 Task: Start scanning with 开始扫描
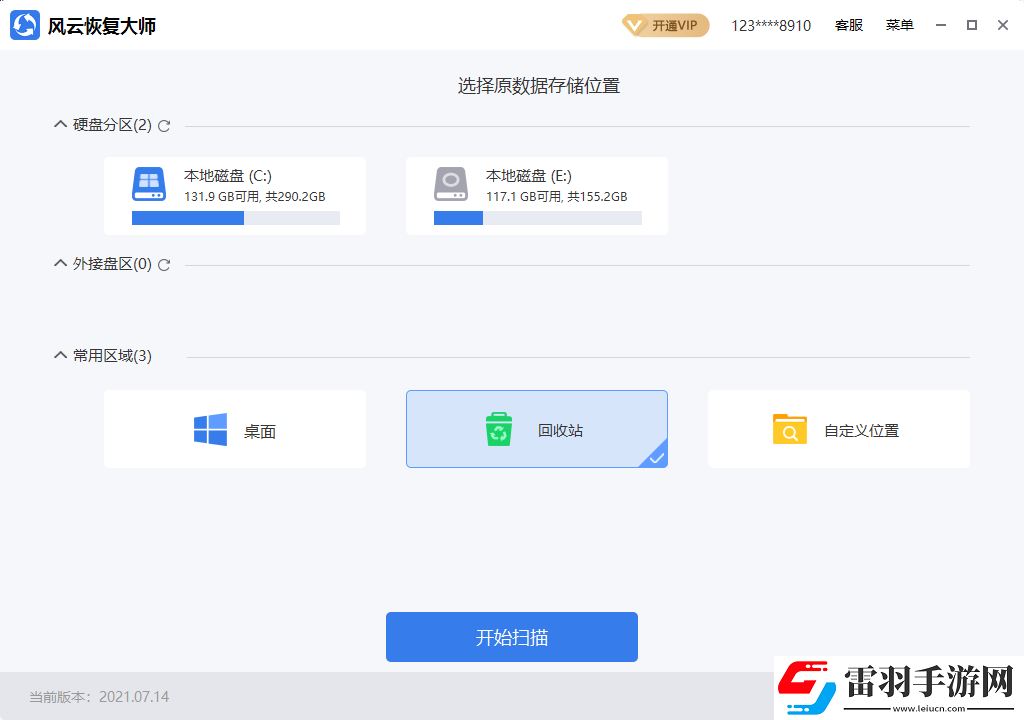511,636
